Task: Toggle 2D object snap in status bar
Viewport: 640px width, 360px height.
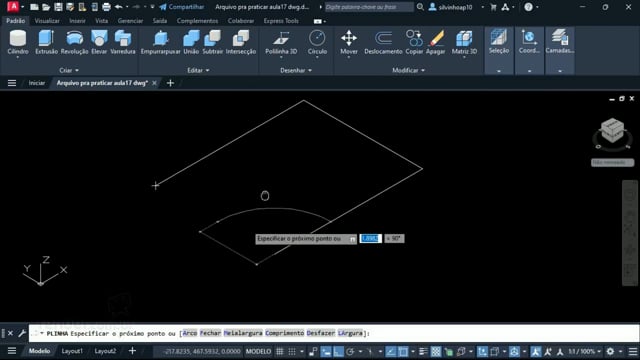Action: (403, 351)
